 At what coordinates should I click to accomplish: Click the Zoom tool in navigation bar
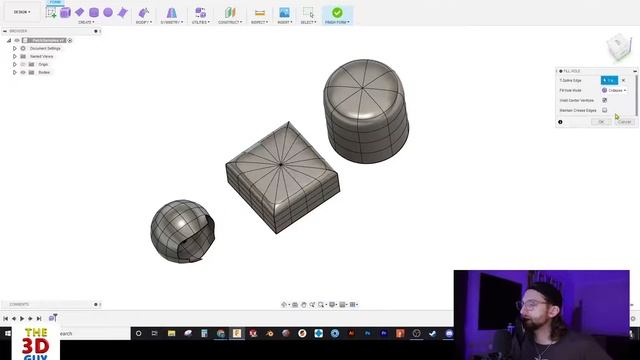coord(312,304)
